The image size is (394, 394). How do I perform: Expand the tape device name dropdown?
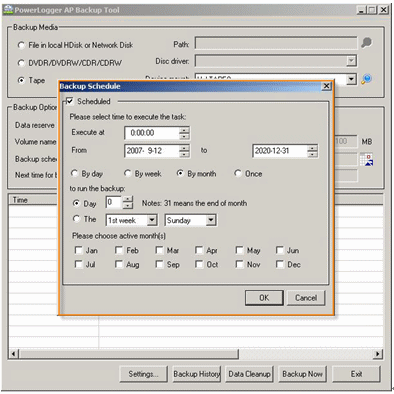[351, 79]
